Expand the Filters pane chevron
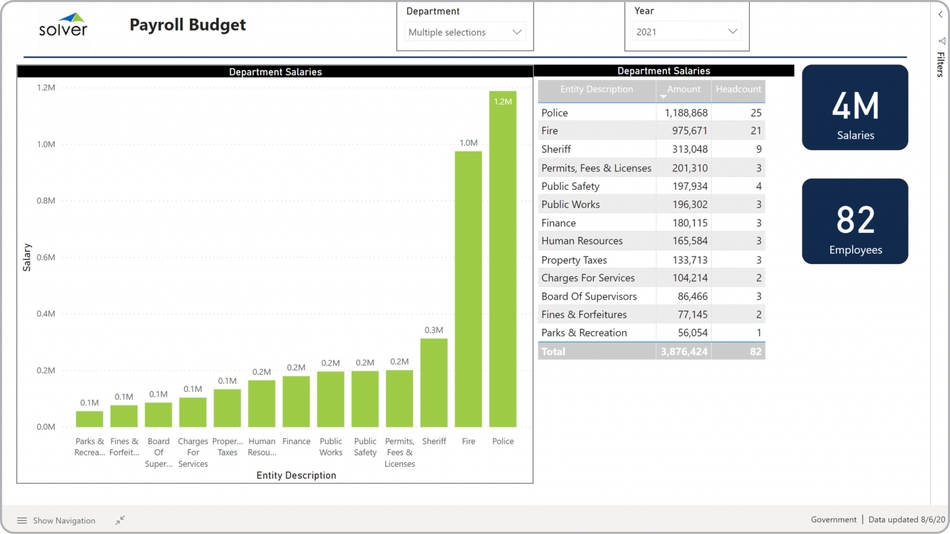Image resolution: width=950 pixels, height=534 pixels. coord(941,14)
